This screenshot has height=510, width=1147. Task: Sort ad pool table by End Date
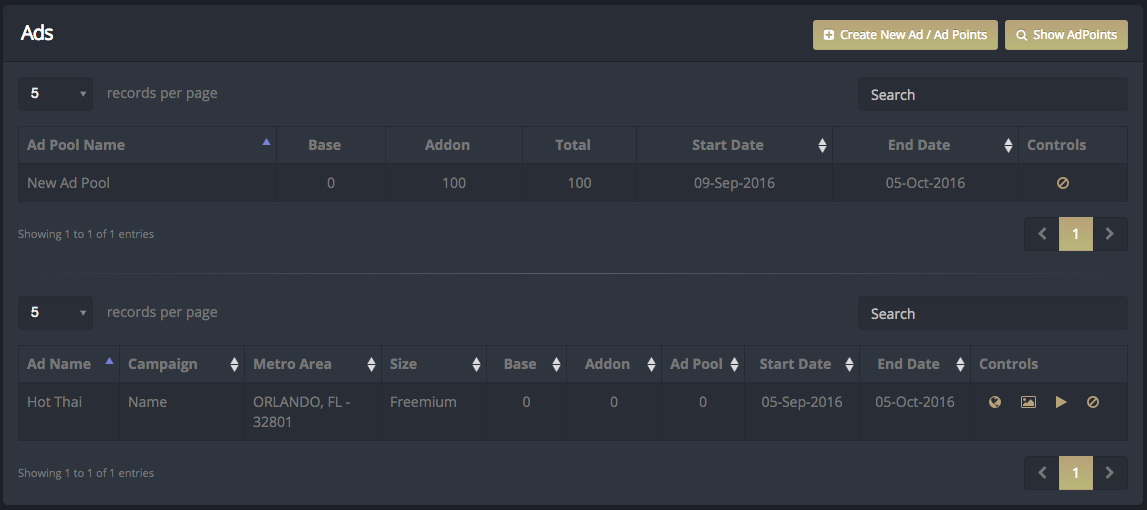pos(925,145)
